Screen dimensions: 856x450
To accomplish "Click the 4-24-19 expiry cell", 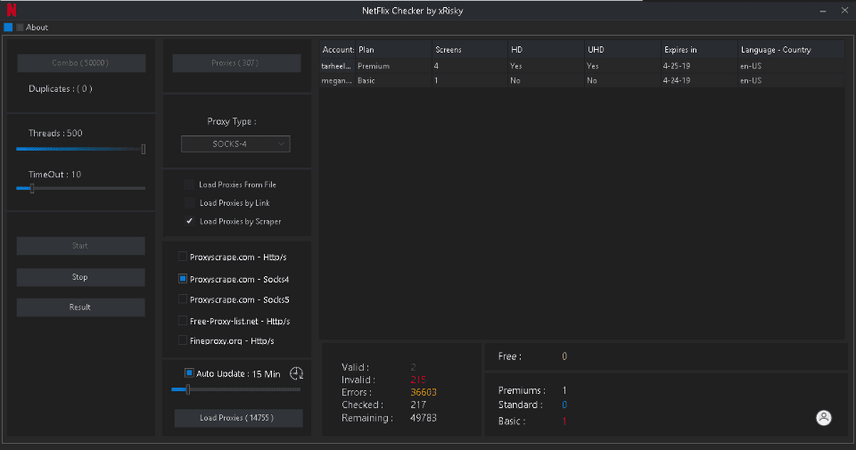I will (x=699, y=80).
